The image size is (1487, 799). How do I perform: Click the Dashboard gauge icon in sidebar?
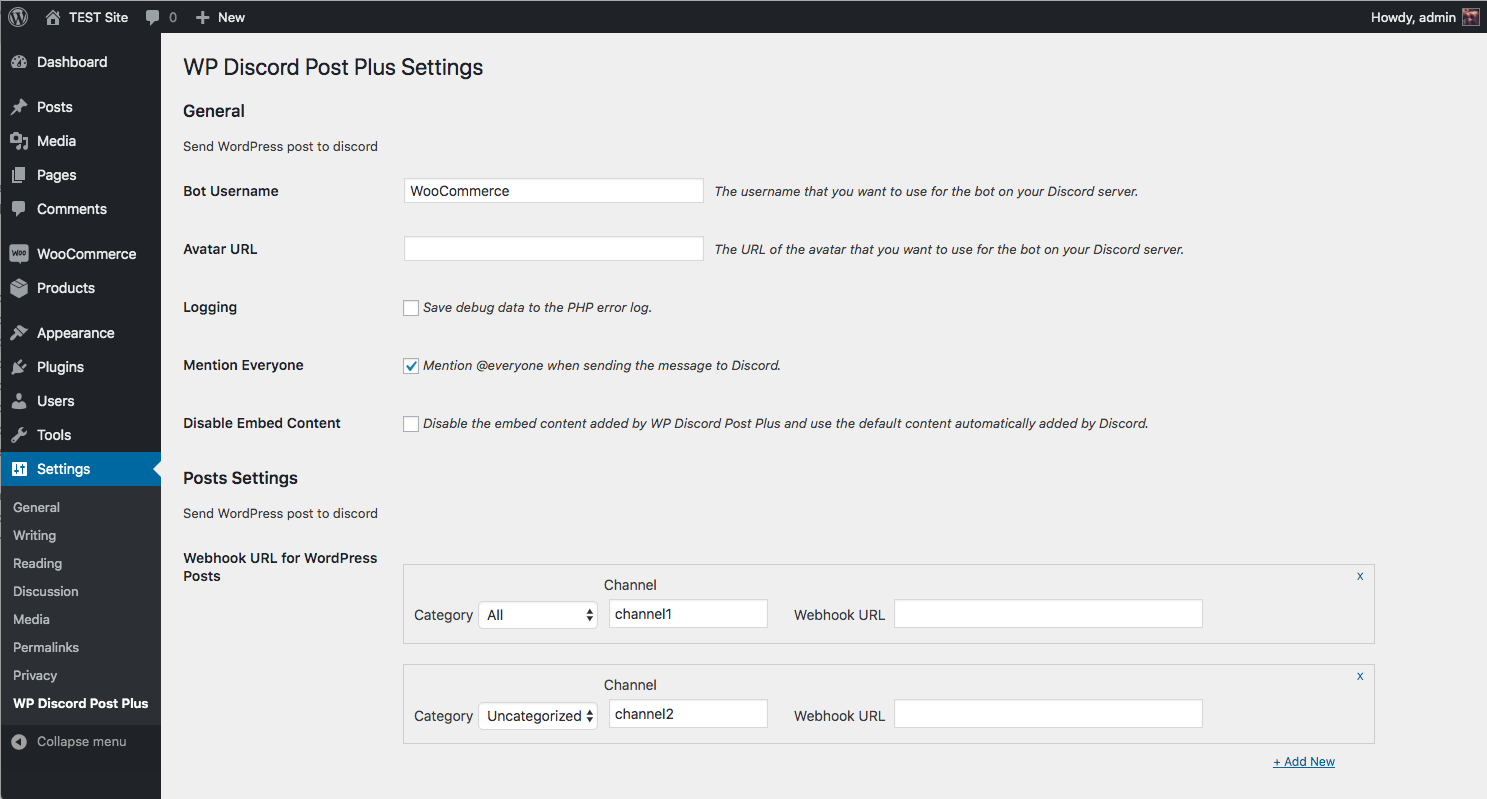(x=19, y=62)
